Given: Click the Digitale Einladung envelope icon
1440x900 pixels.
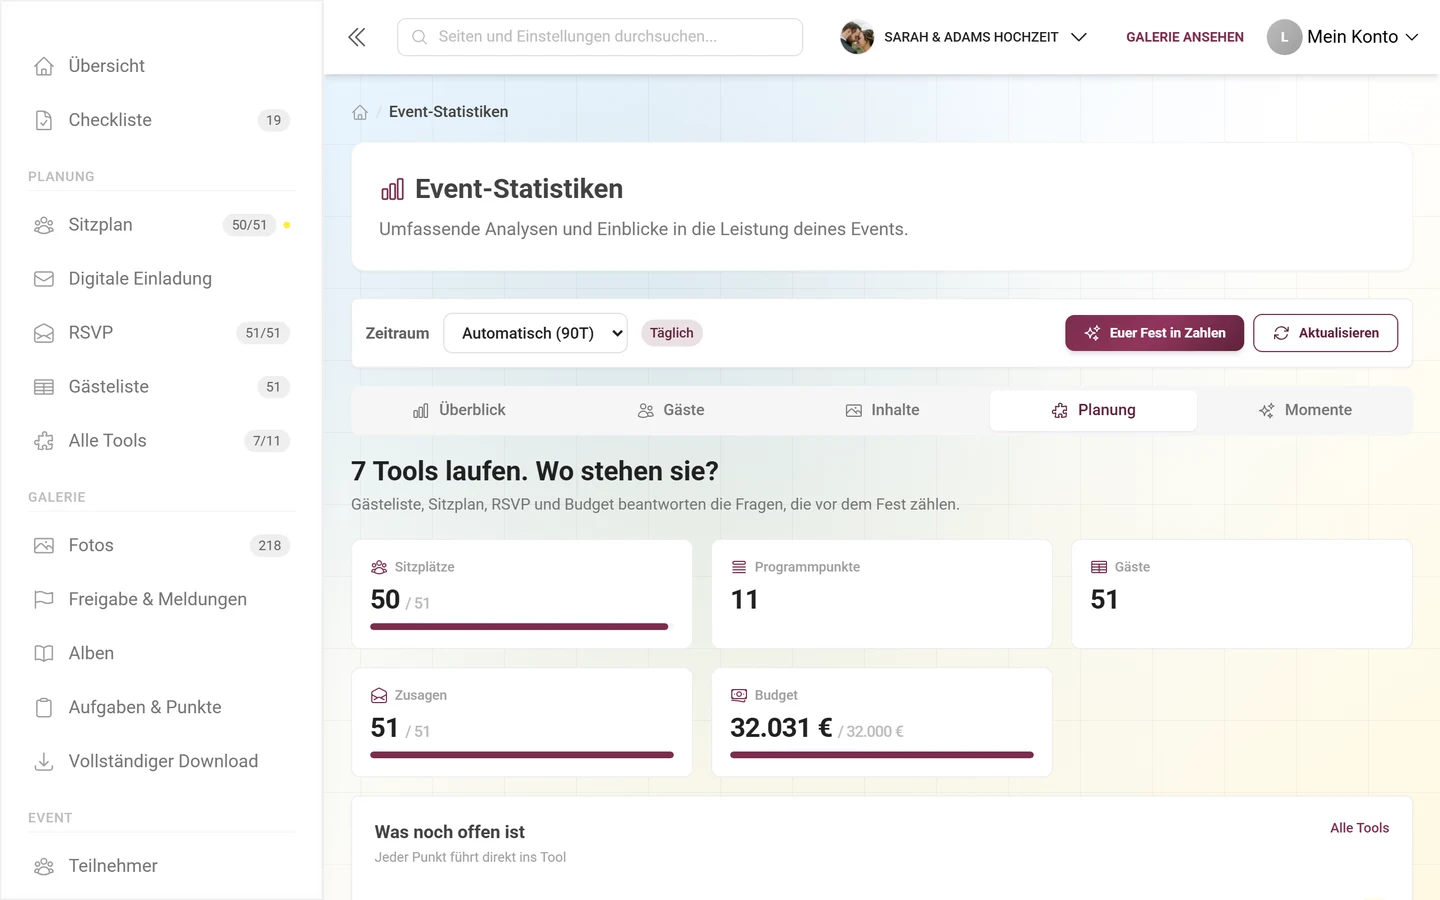Looking at the screenshot, I should pos(44,279).
